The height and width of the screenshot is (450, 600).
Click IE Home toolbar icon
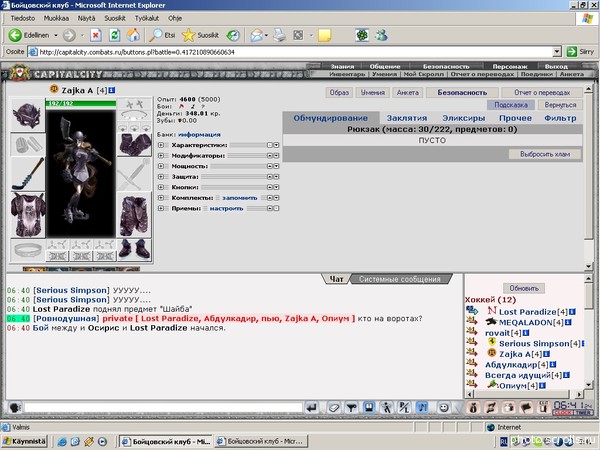[x=133, y=35]
